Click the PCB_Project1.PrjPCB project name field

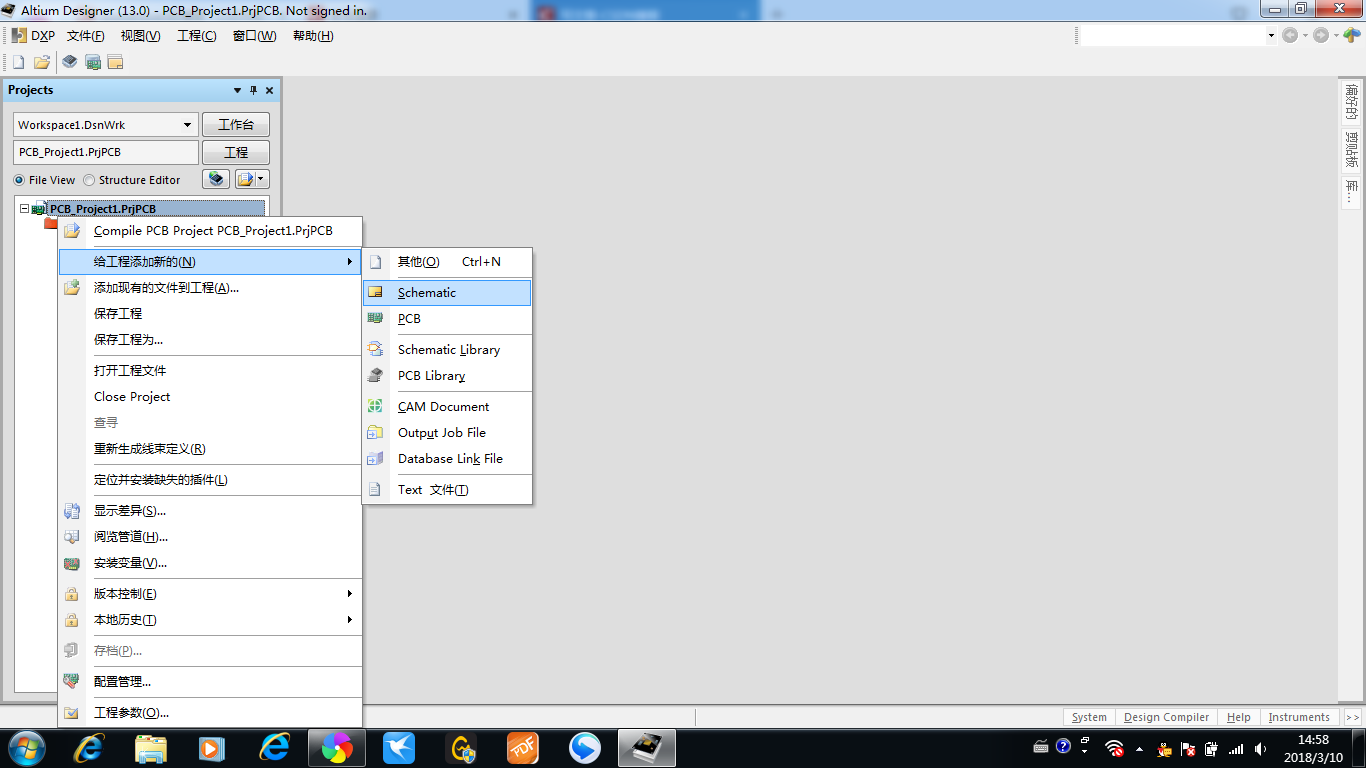[x=106, y=152]
